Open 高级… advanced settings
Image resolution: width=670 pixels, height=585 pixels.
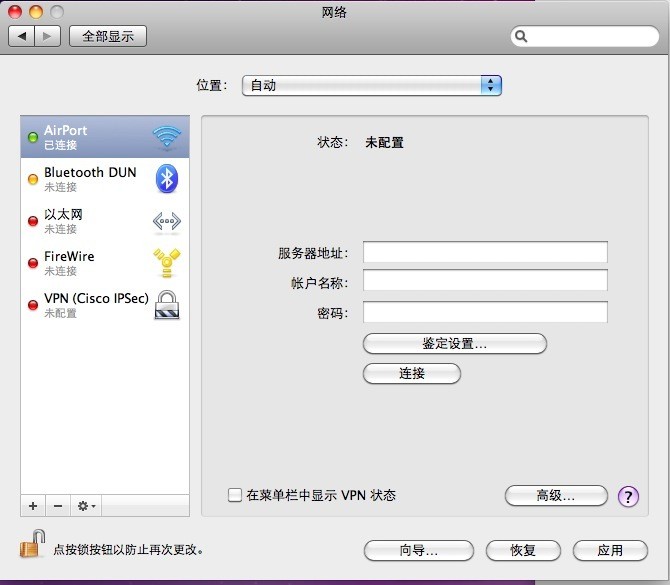pos(556,496)
